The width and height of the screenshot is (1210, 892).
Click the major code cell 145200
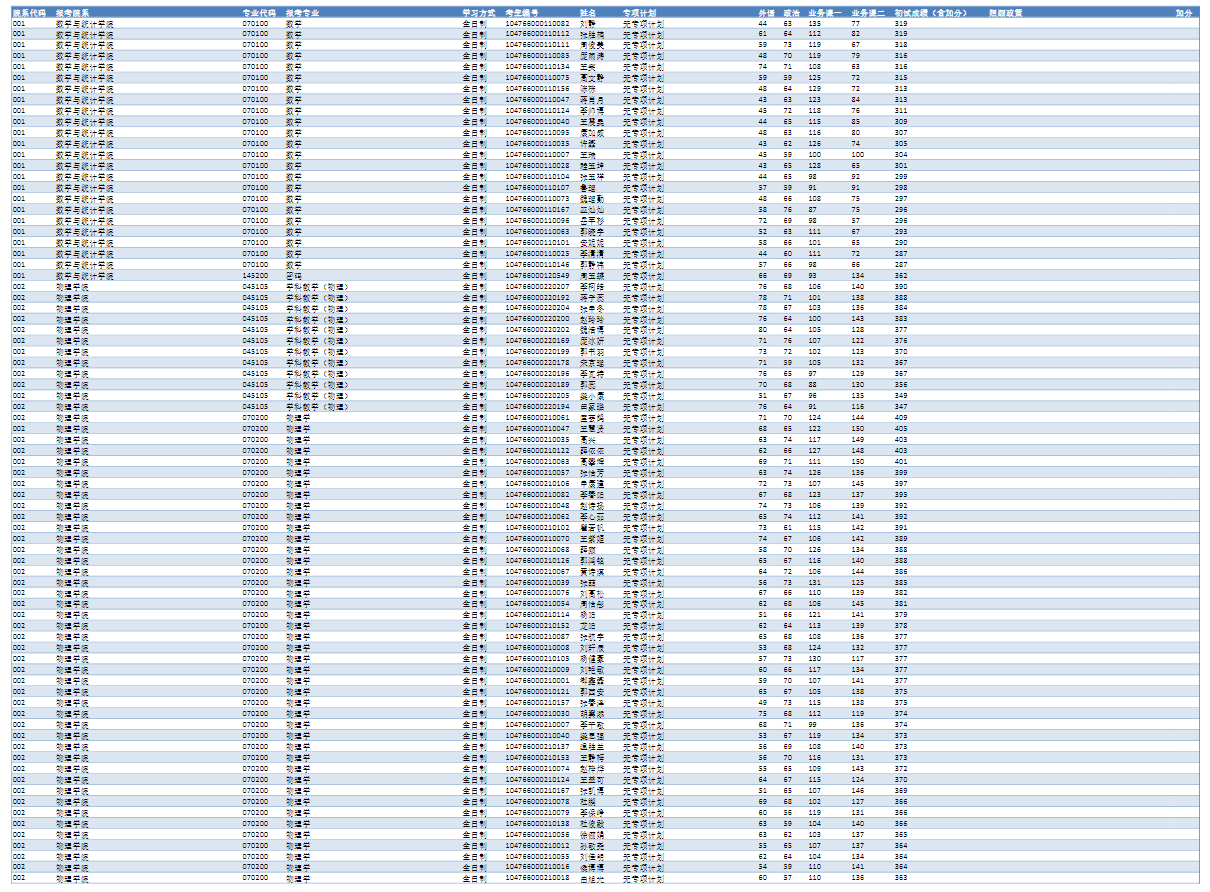[x=255, y=276]
